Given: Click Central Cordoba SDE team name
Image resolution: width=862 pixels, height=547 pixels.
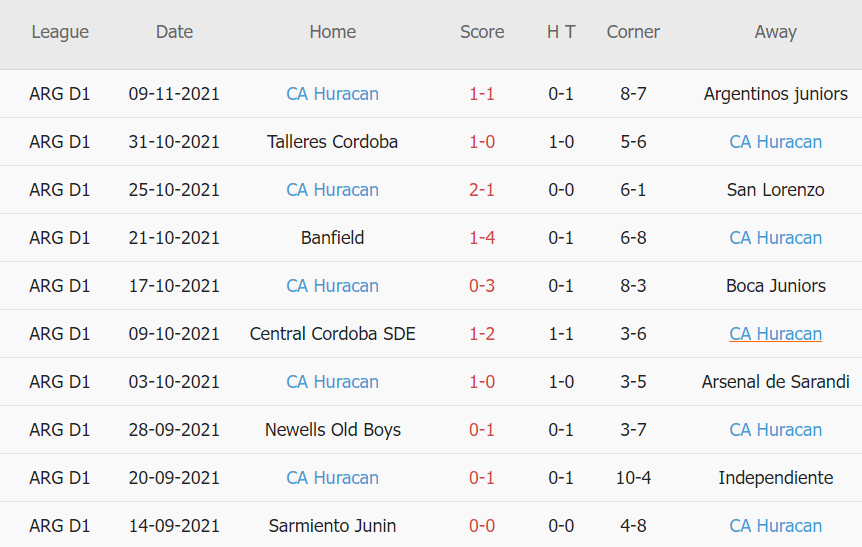Looking at the screenshot, I should pos(332,334).
